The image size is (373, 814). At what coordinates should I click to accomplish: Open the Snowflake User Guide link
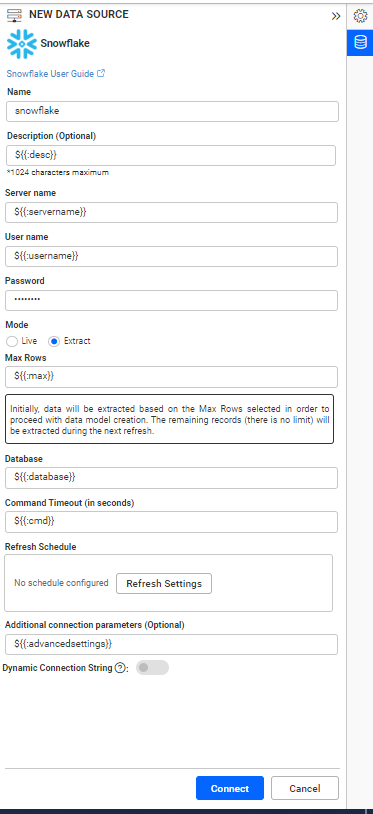point(50,74)
